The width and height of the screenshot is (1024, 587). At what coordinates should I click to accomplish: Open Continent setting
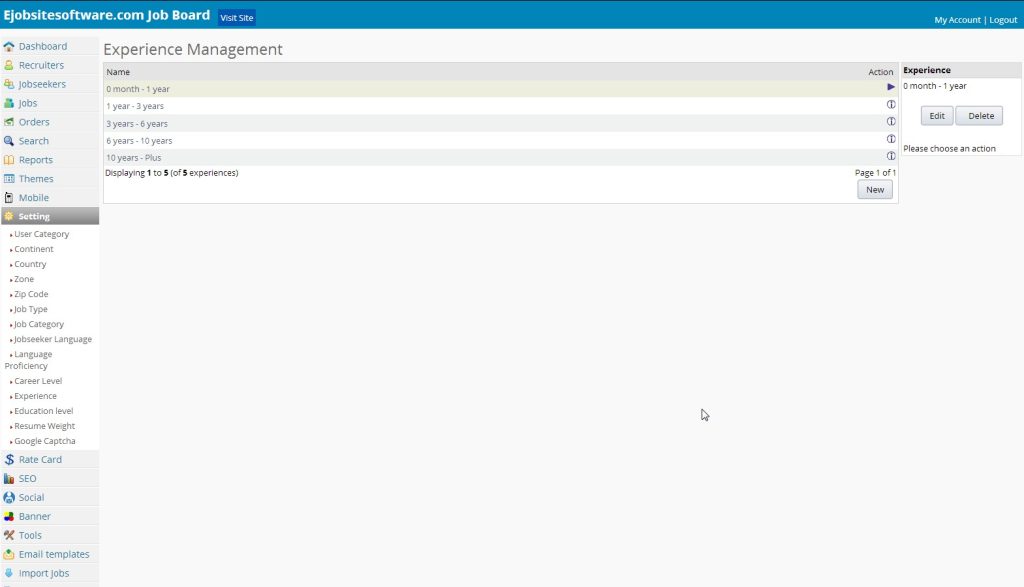[x=34, y=249]
